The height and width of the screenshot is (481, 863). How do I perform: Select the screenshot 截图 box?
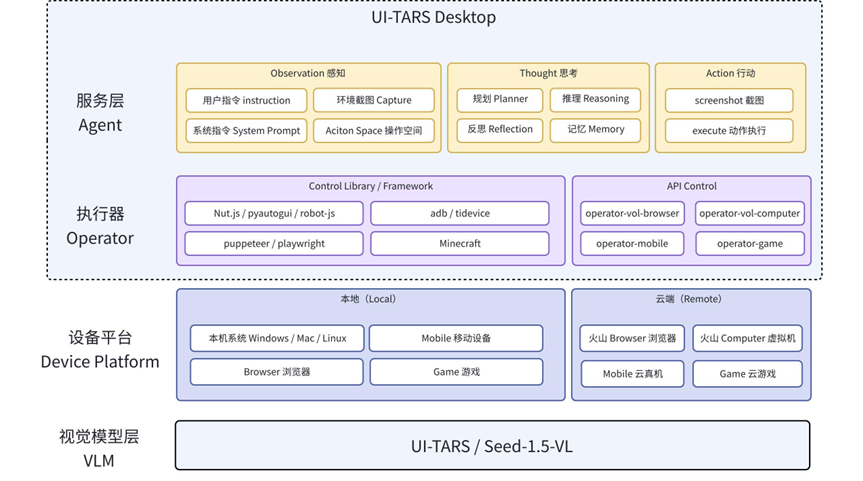click(729, 100)
